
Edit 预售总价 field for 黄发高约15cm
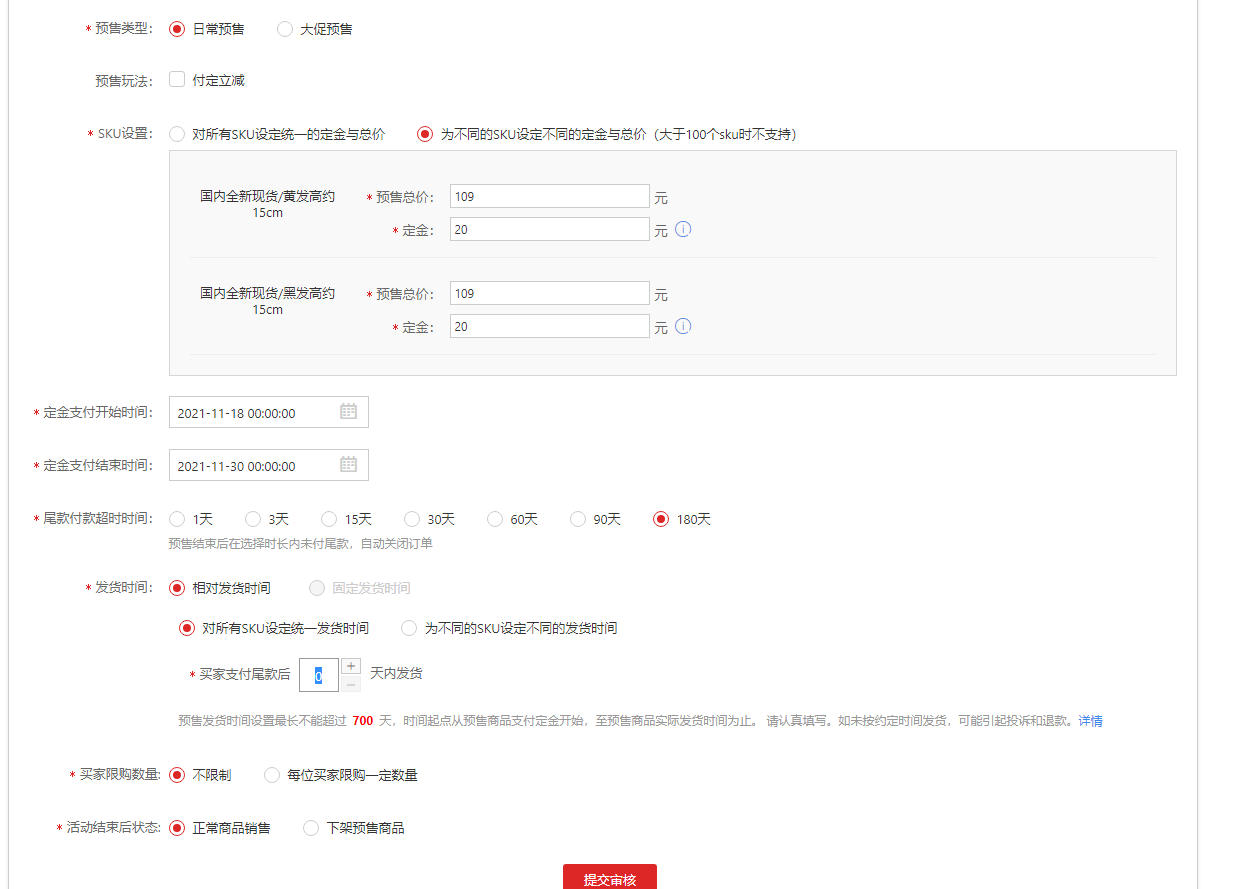(x=550, y=196)
